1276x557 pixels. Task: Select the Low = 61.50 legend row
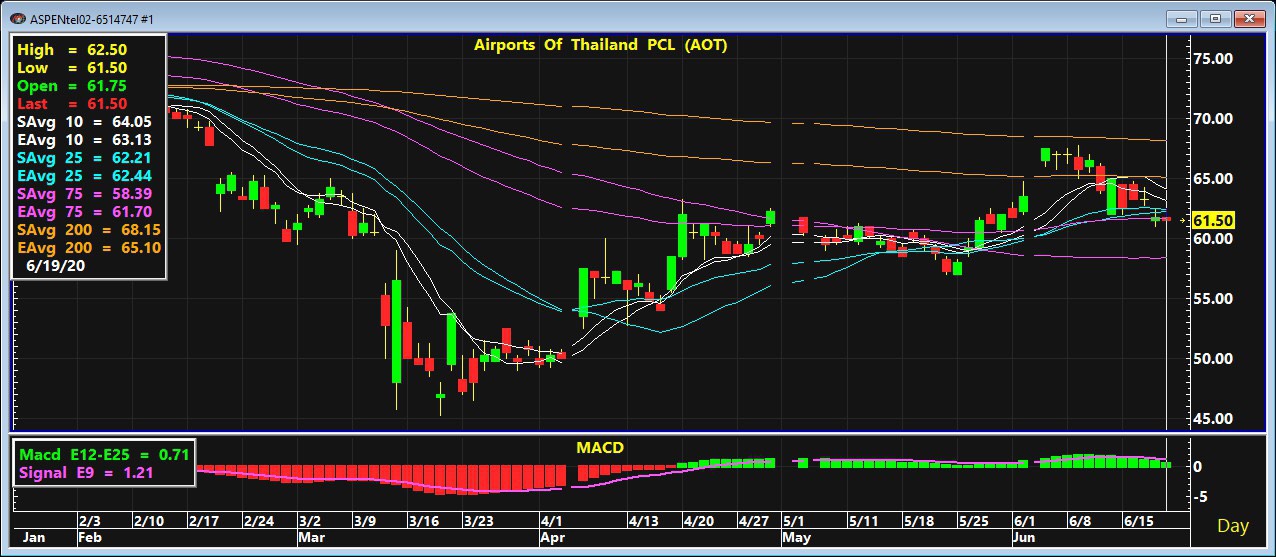tap(72, 67)
